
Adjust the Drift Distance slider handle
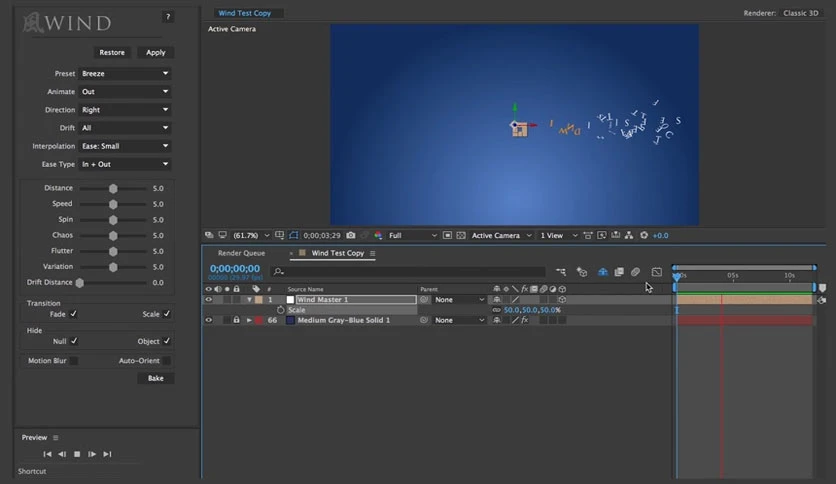(80, 283)
